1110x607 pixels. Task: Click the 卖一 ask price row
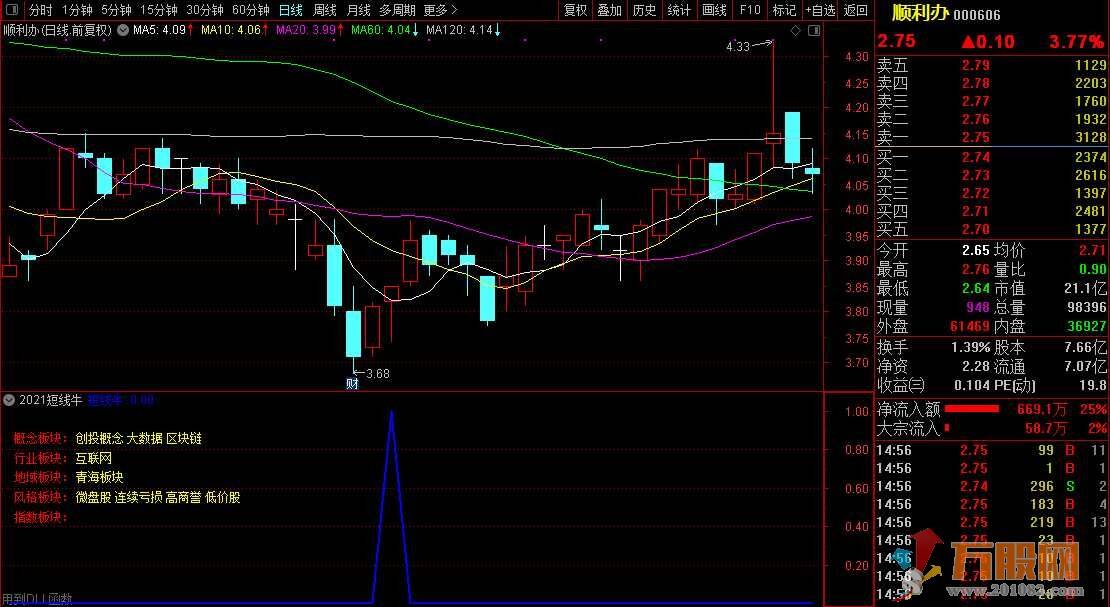point(990,137)
